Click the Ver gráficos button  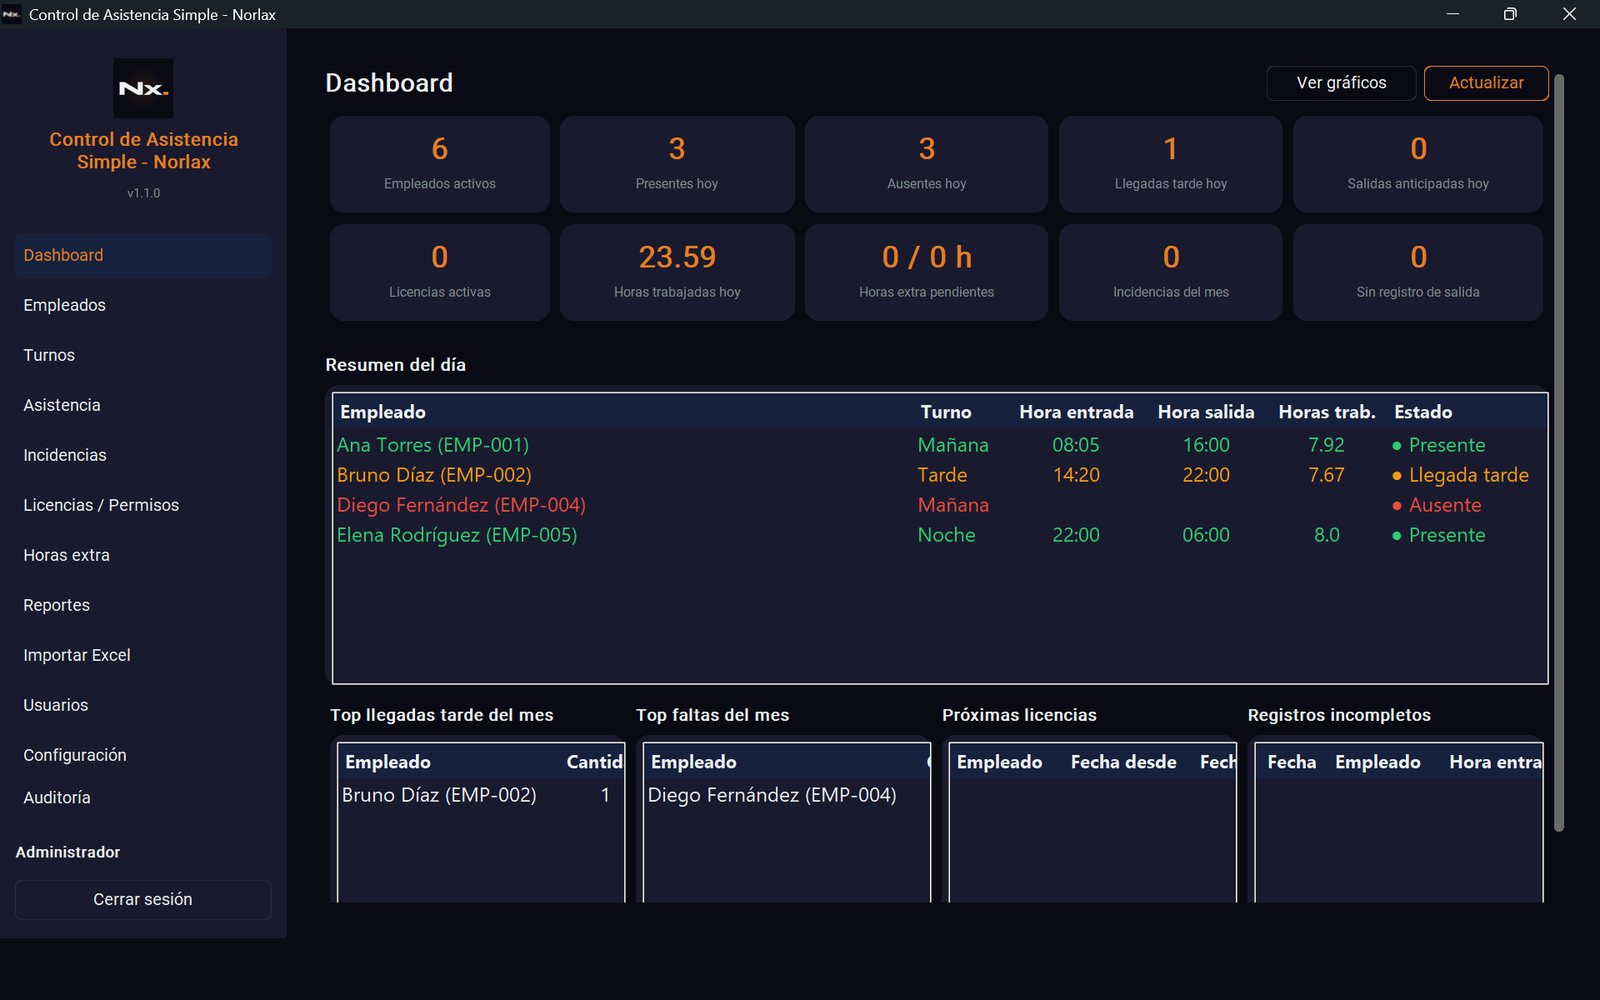pyautogui.click(x=1341, y=83)
